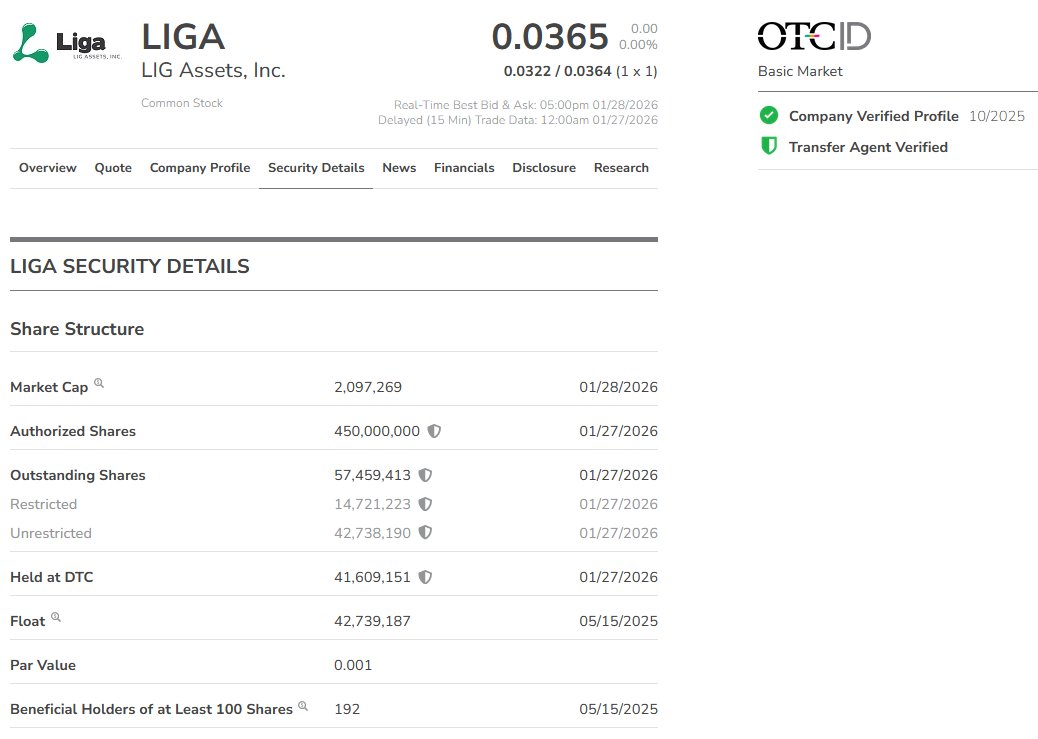Click the Real-Time Best Bid & Ask timestamp
Screen dimensions: 1038x739
point(526,105)
